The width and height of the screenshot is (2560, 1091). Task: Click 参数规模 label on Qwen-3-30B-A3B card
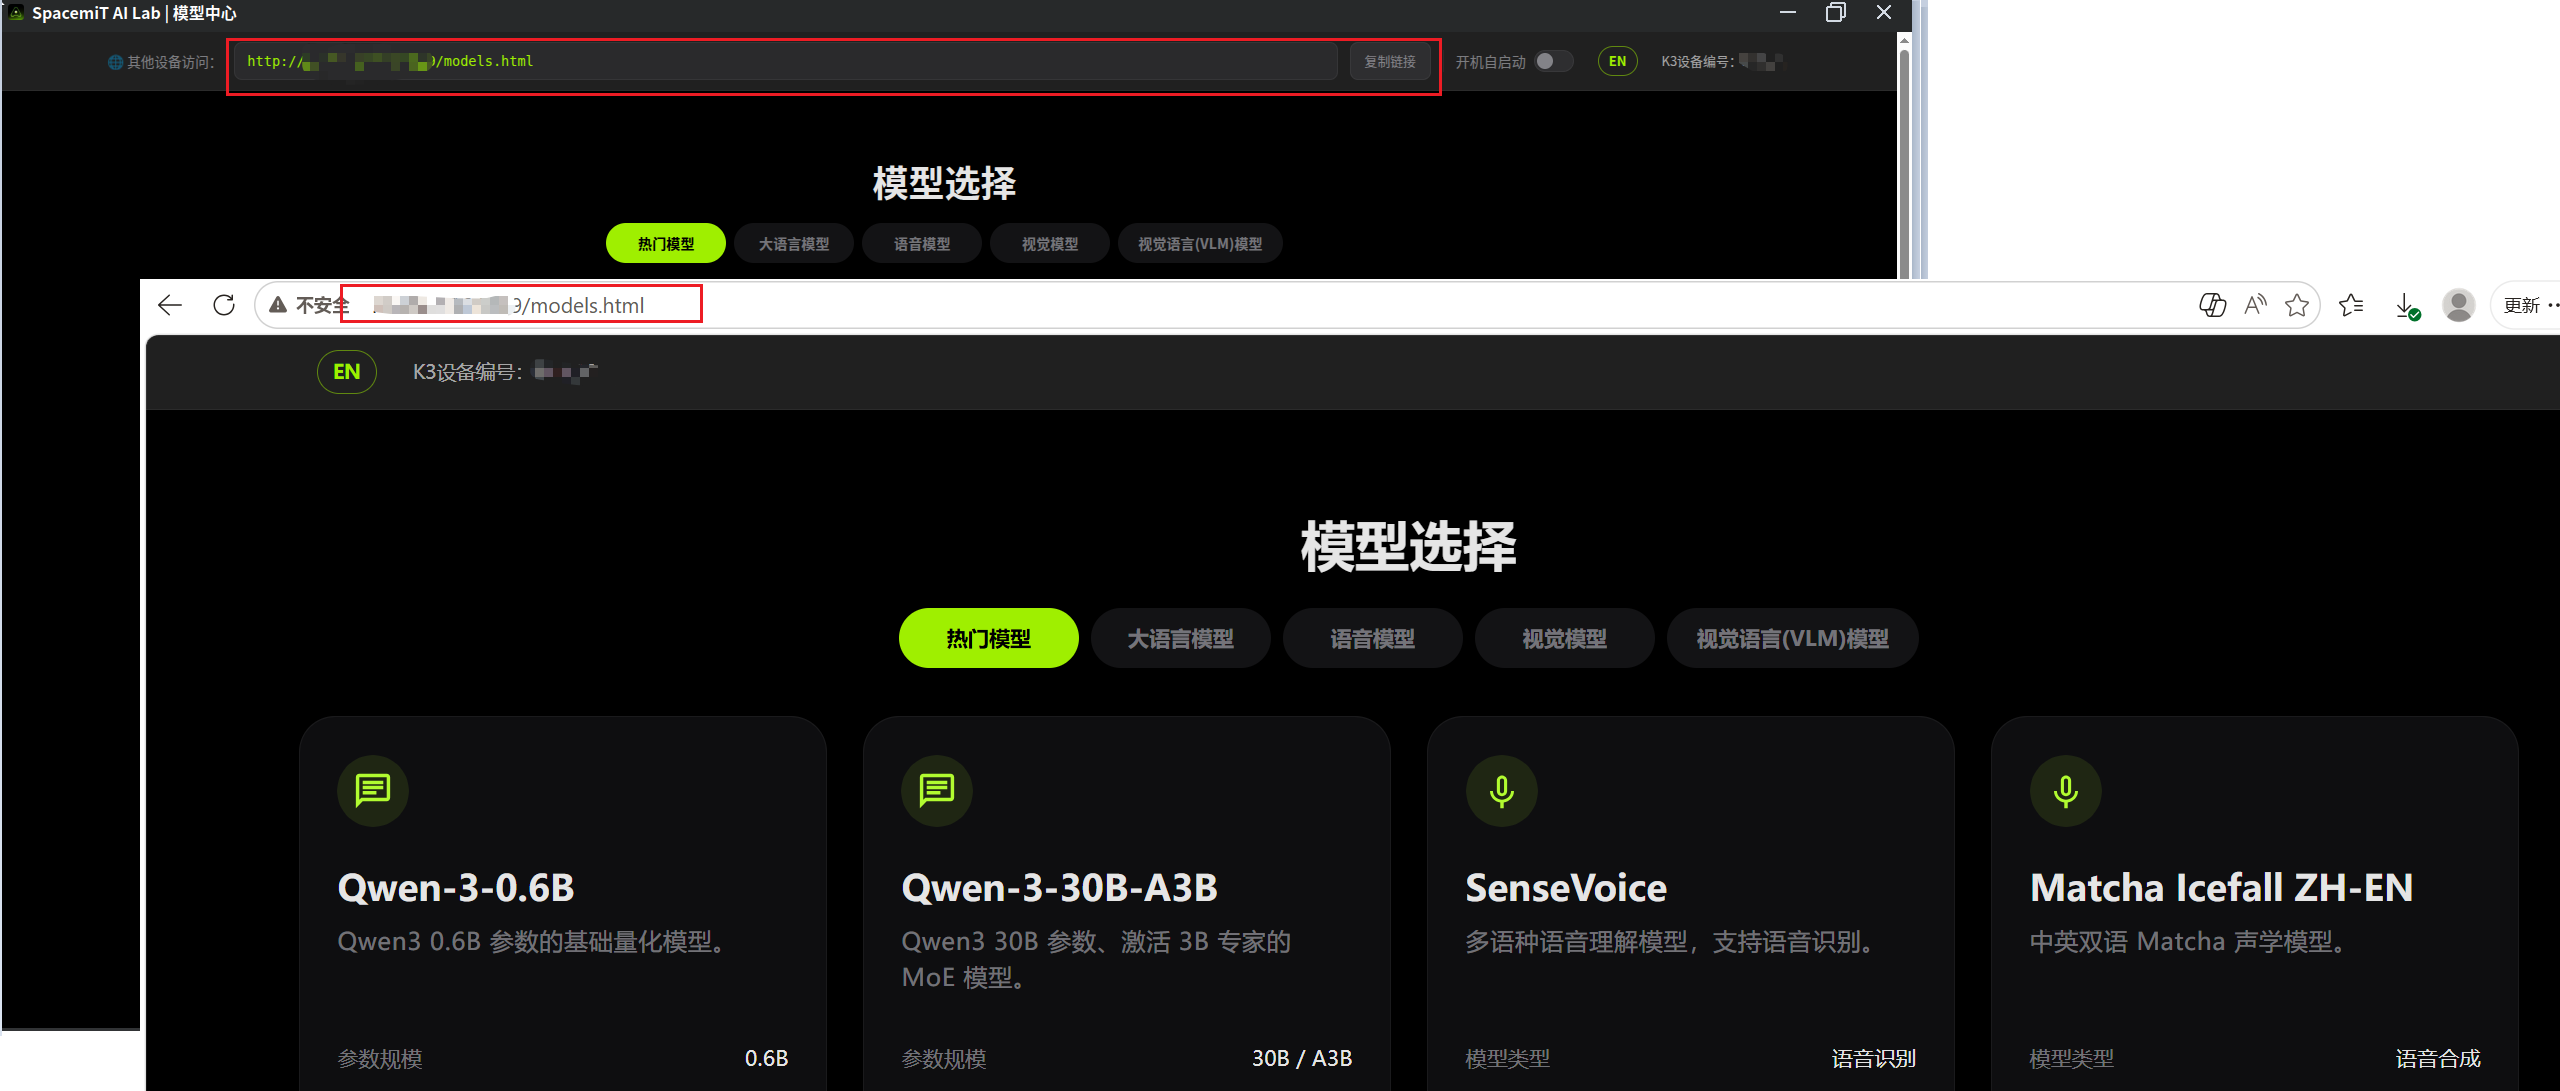tap(944, 1058)
